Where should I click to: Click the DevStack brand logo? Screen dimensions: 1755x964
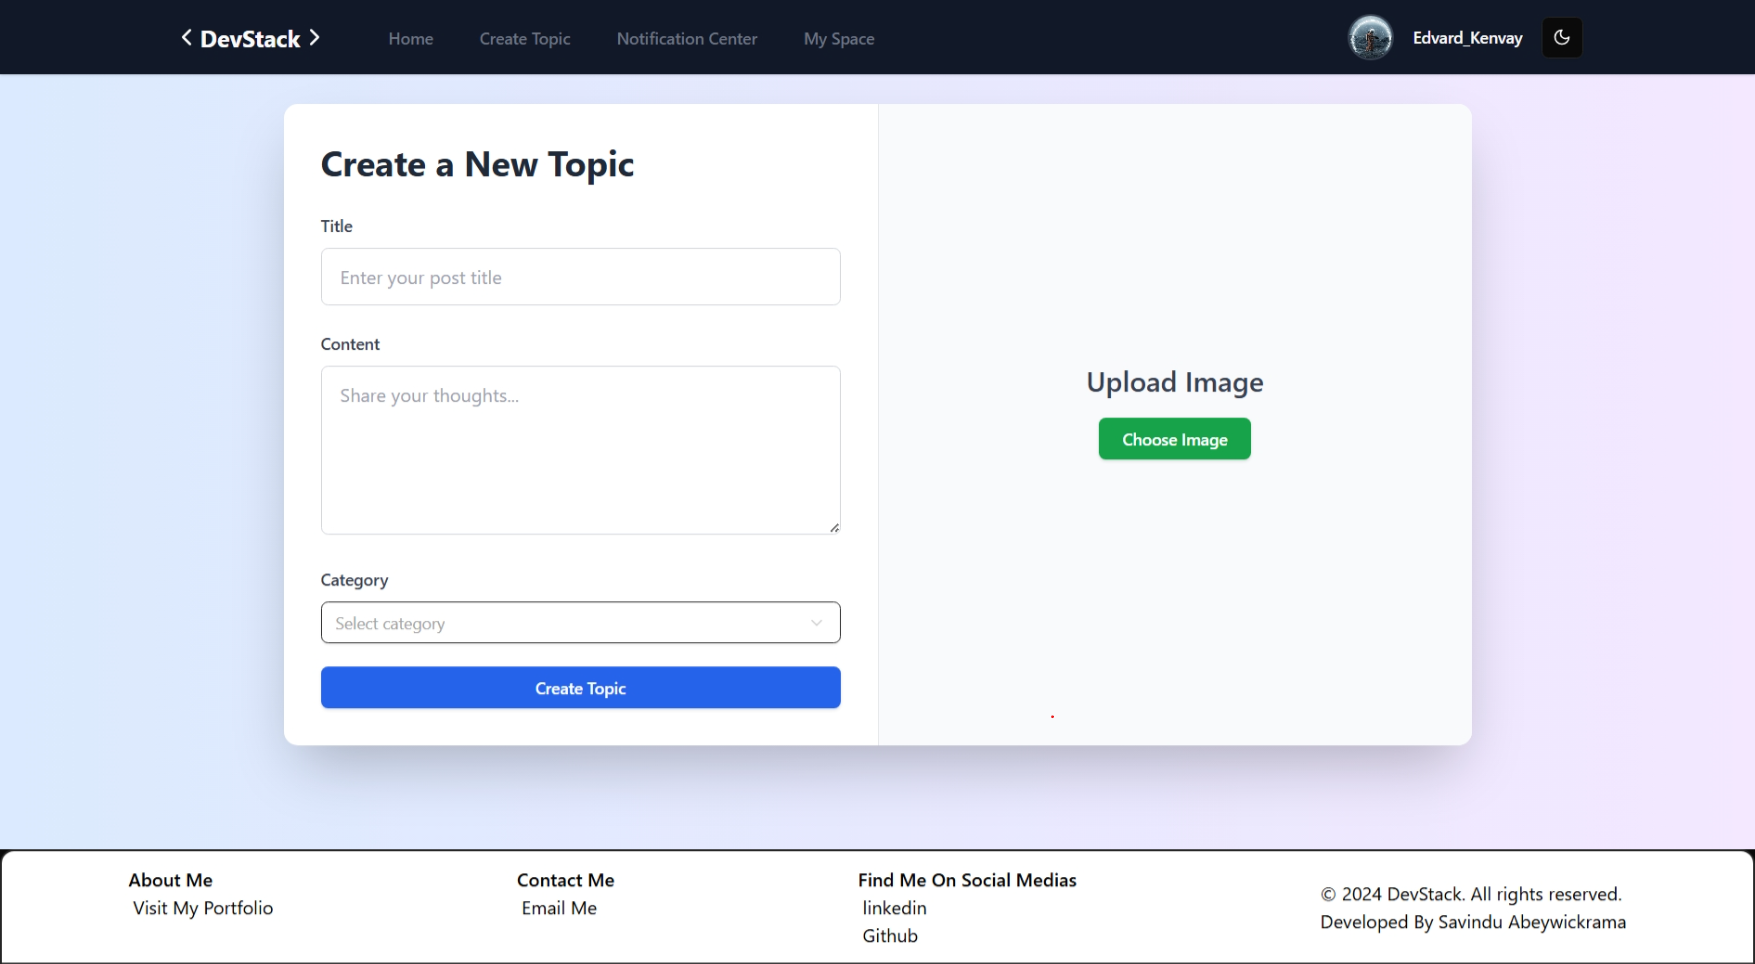[250, 38]
